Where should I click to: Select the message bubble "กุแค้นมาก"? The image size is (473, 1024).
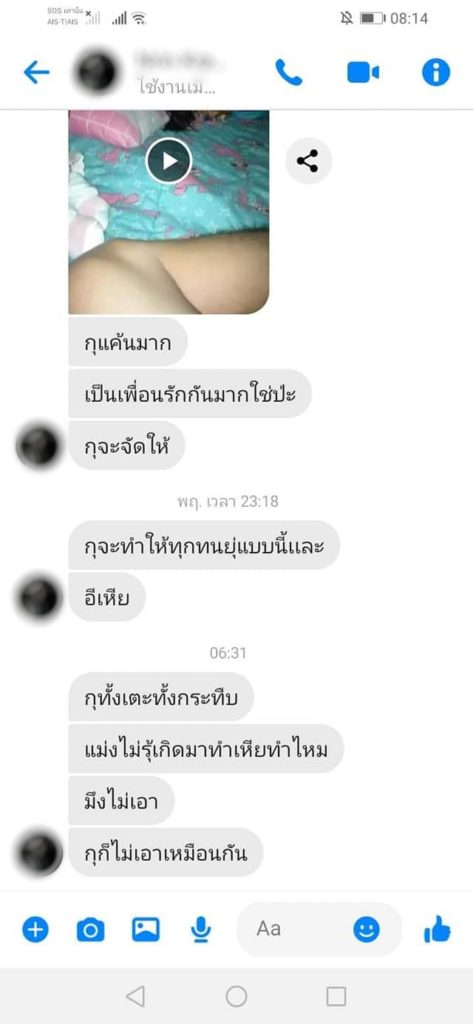(128, 342)
